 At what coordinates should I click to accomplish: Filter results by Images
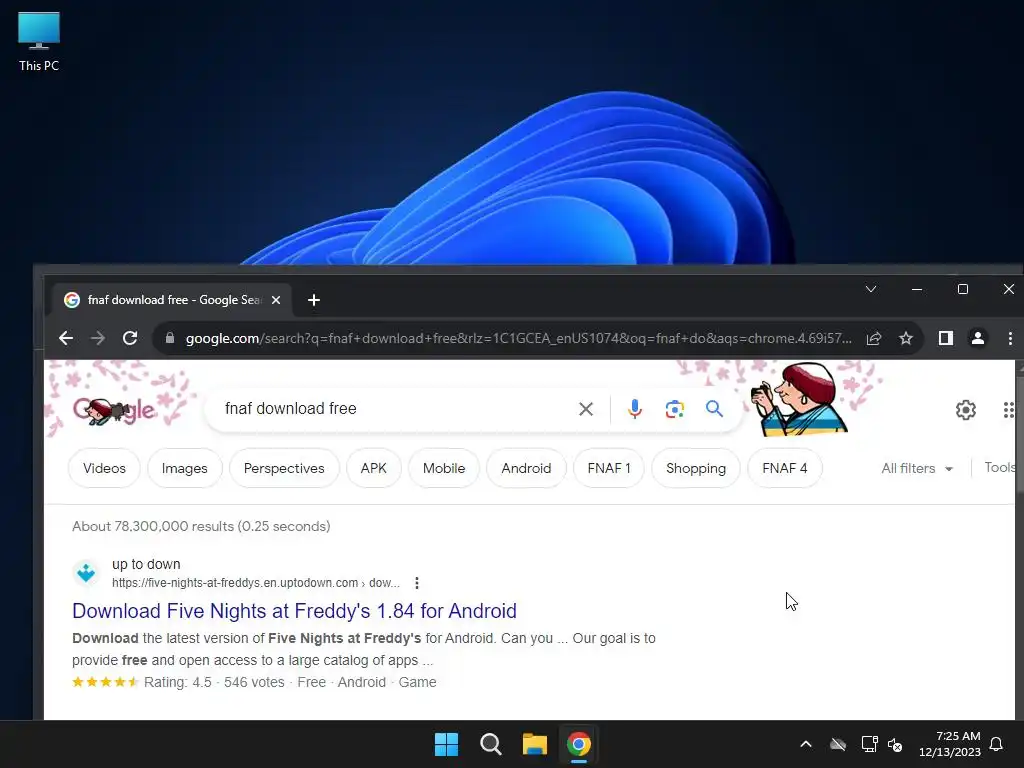pyautogui.click(x=184, y=468)
